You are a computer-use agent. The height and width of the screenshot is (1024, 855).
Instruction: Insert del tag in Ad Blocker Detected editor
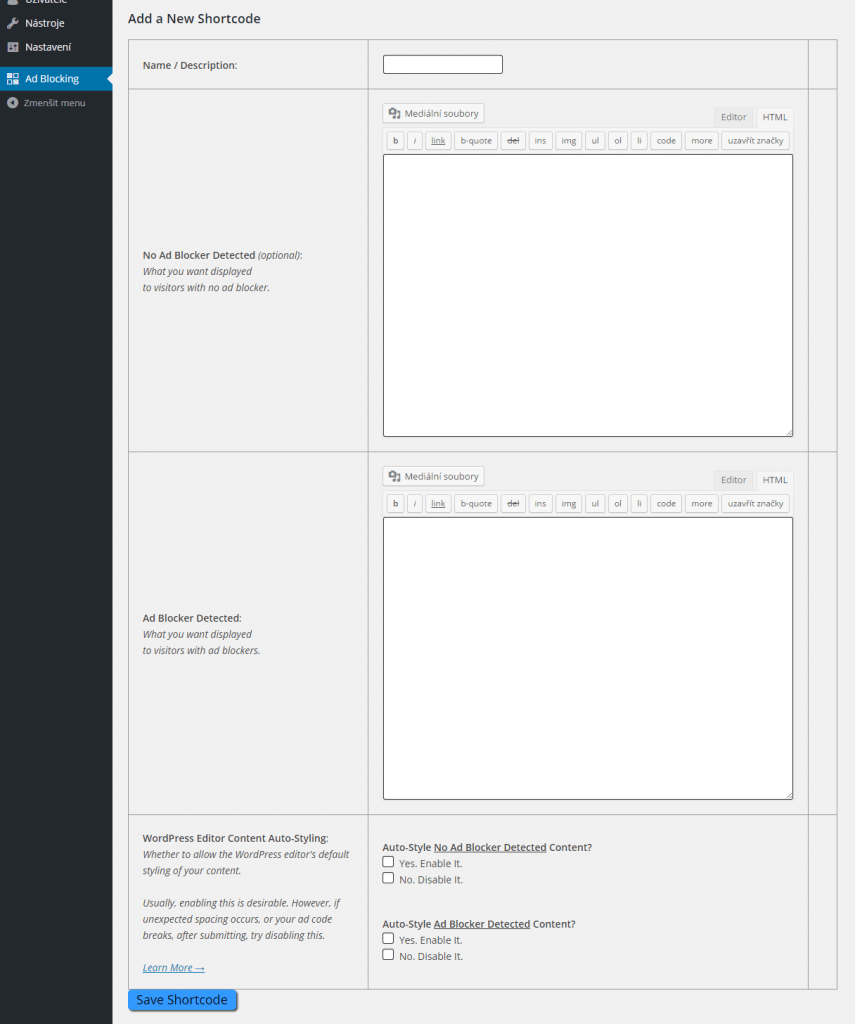(513, 504)
